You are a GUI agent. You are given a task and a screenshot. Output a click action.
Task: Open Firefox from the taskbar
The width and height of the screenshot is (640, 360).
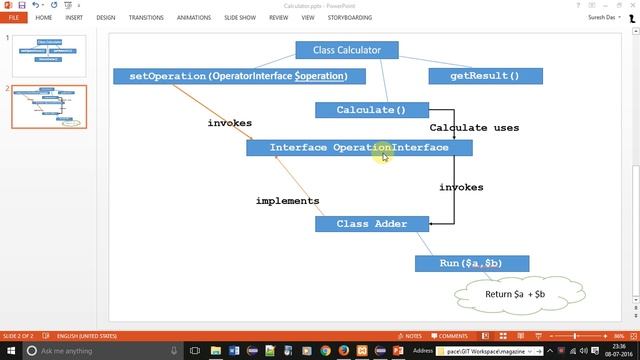pyautogui.click(x=344, y=351)
